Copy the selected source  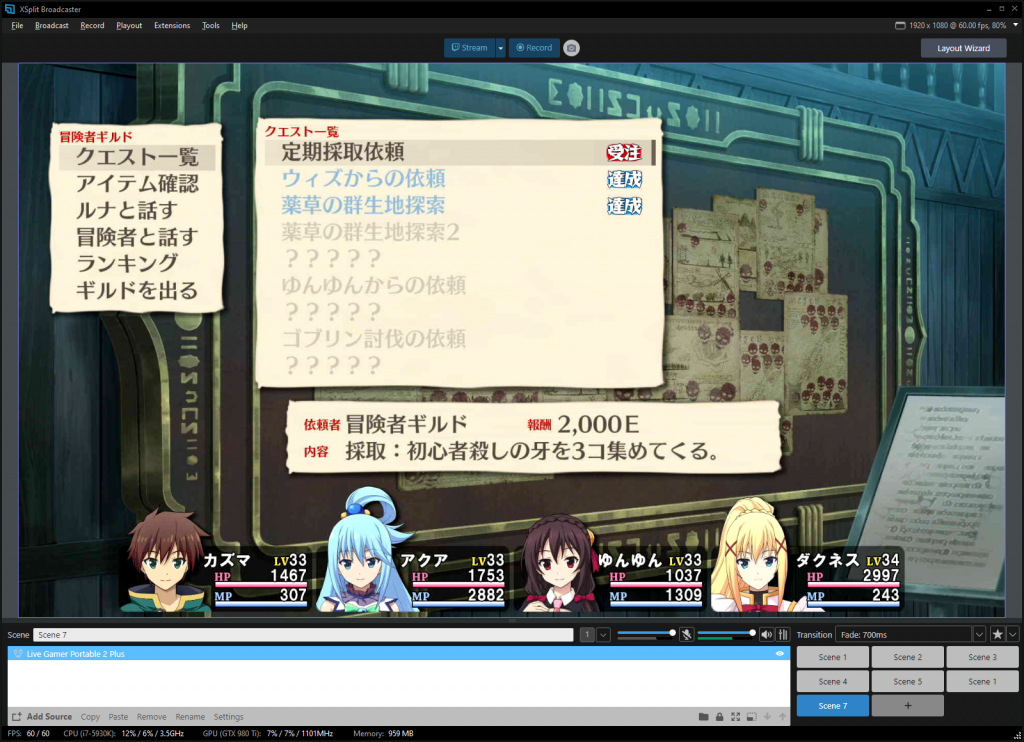click(90, 717)
